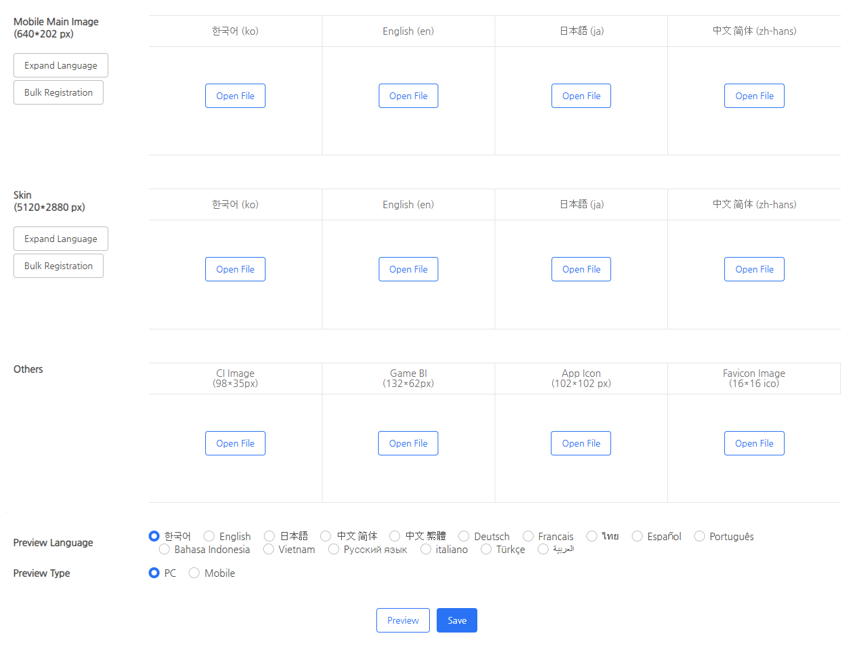Image resolution: width=855 pixels, height=649 pixels.
Task: Open File for Mobile Main Image Korean
Action: click(235, 96)
